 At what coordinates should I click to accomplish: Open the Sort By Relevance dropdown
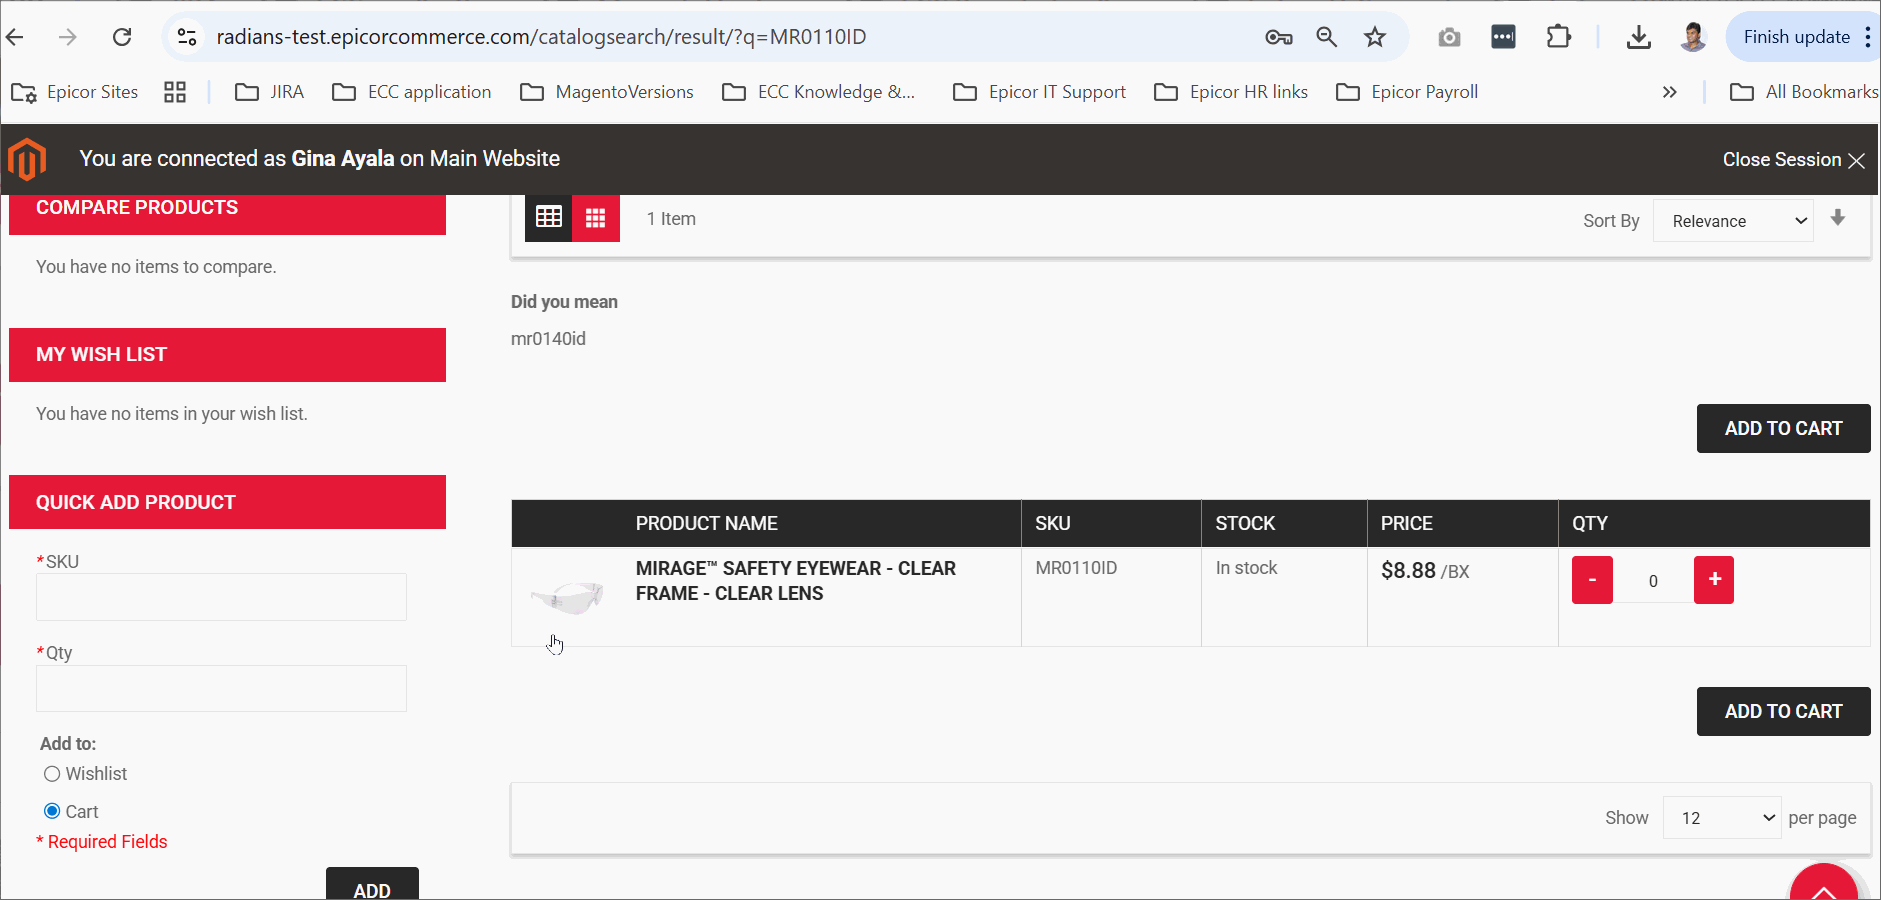click(1733, 221)
